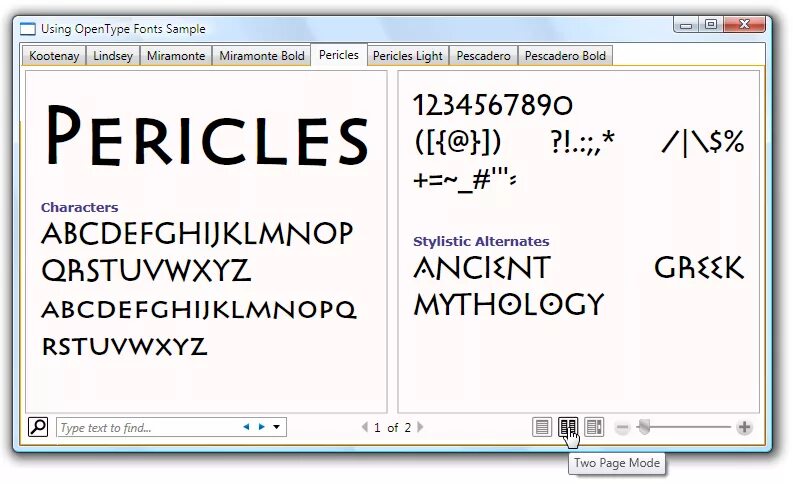Click the magnifier search icon
The height and width of the screenshot is (484, 793).
[x=38, y=427]
